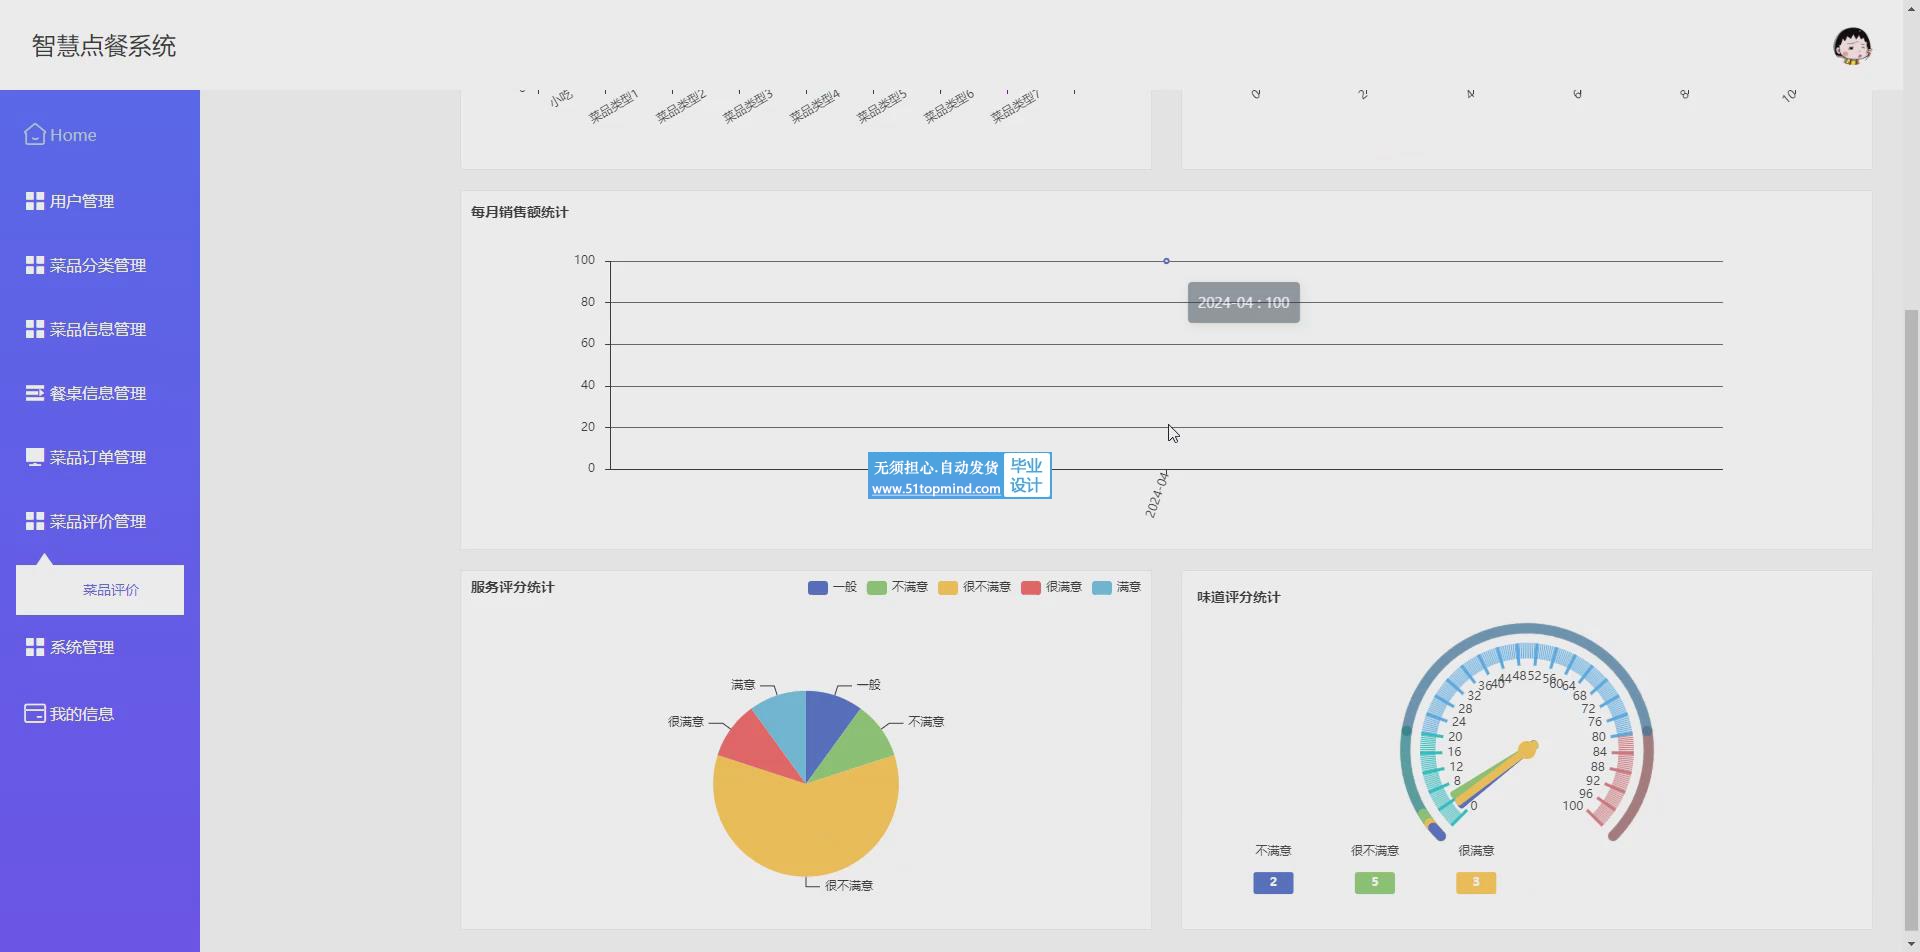Screen dimensions: 1920x952
Task: Expand the 菜品信息管理 menu
Action: click(x=100, y=329)
